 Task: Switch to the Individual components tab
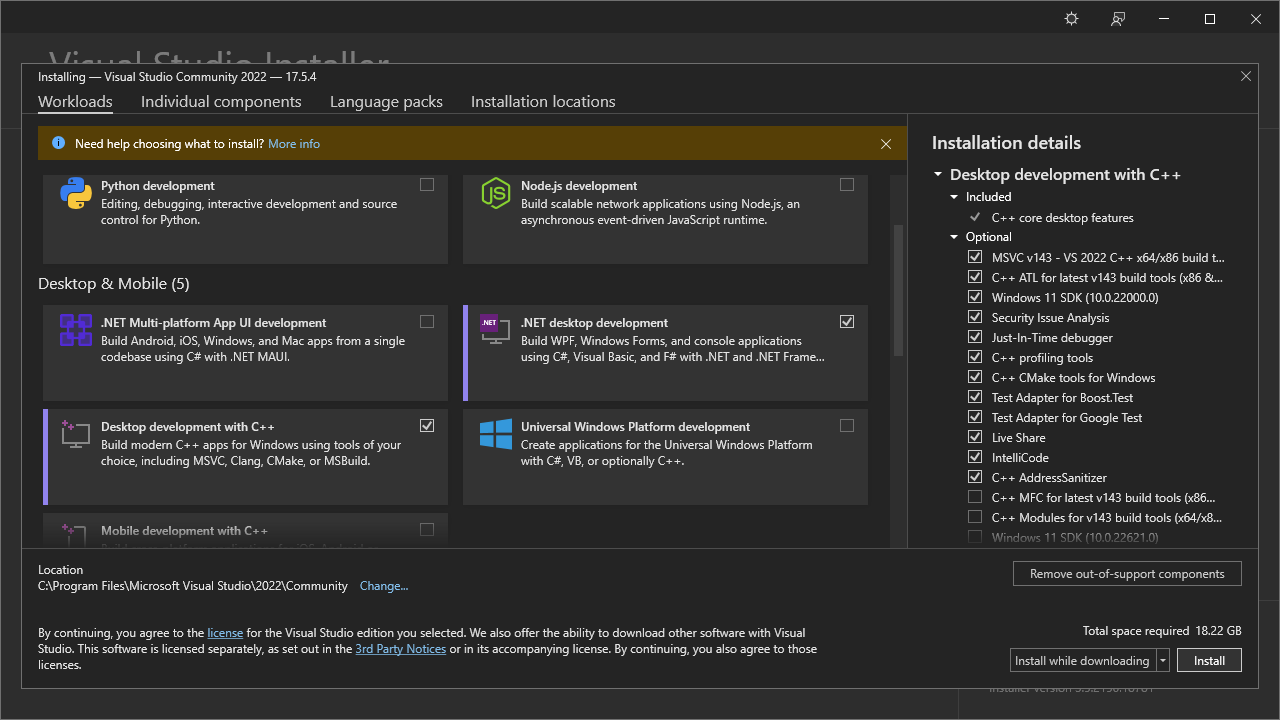[221, 102]
